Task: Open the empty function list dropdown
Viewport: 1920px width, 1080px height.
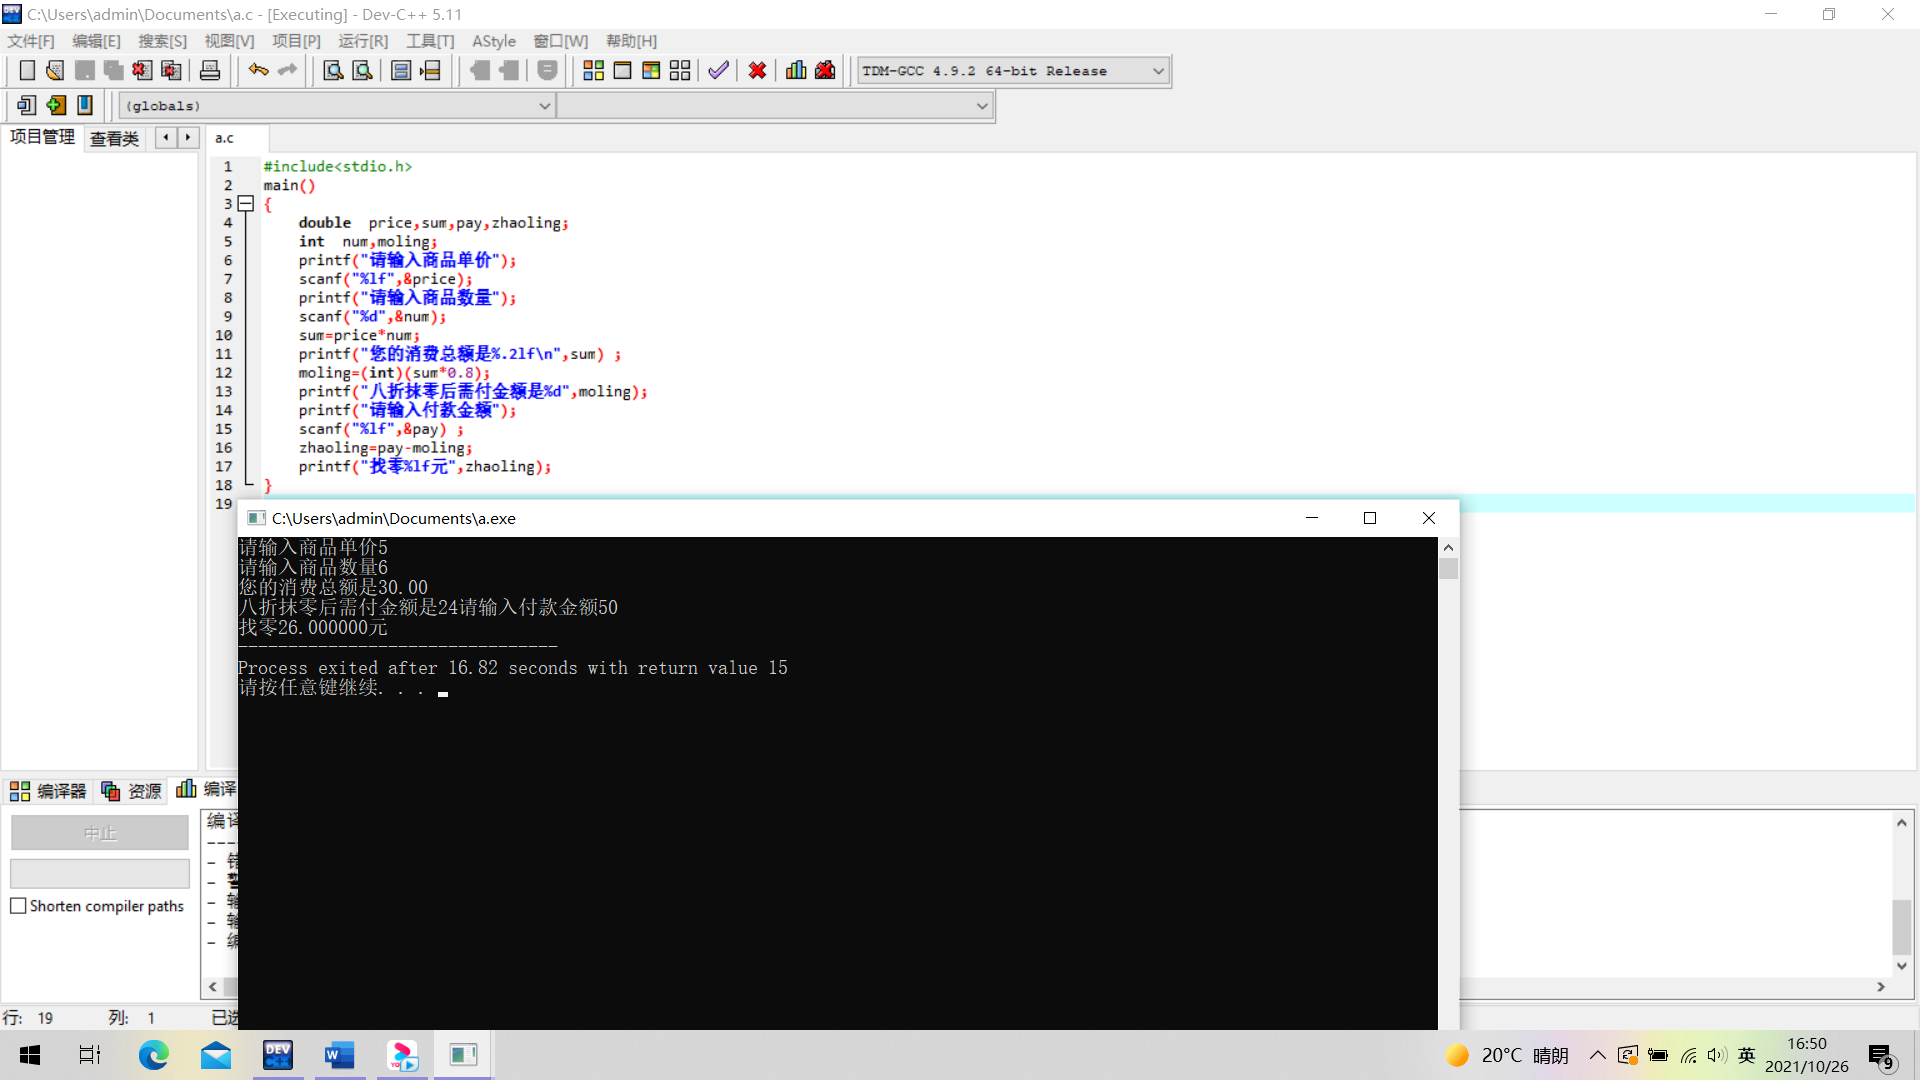Action: point(981,106)
